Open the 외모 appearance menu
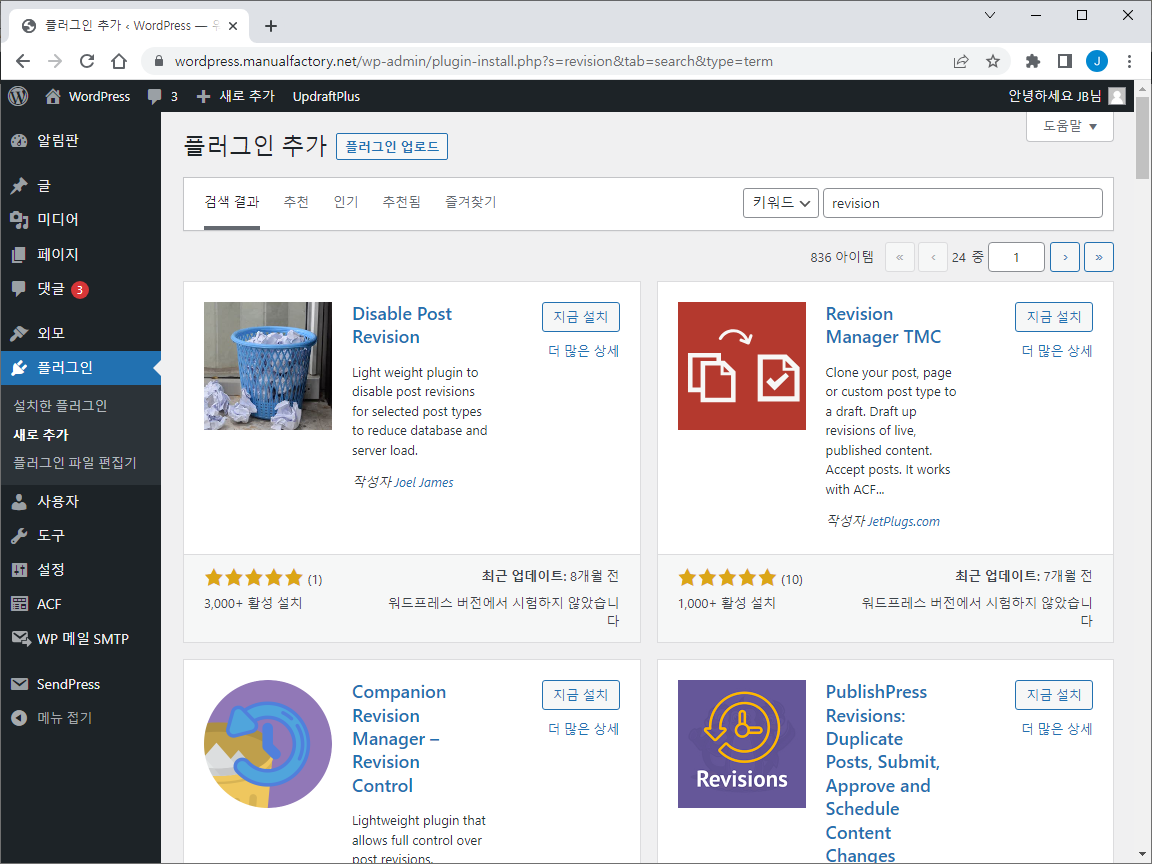This screenshot has height=864, width=1152. 80,333
